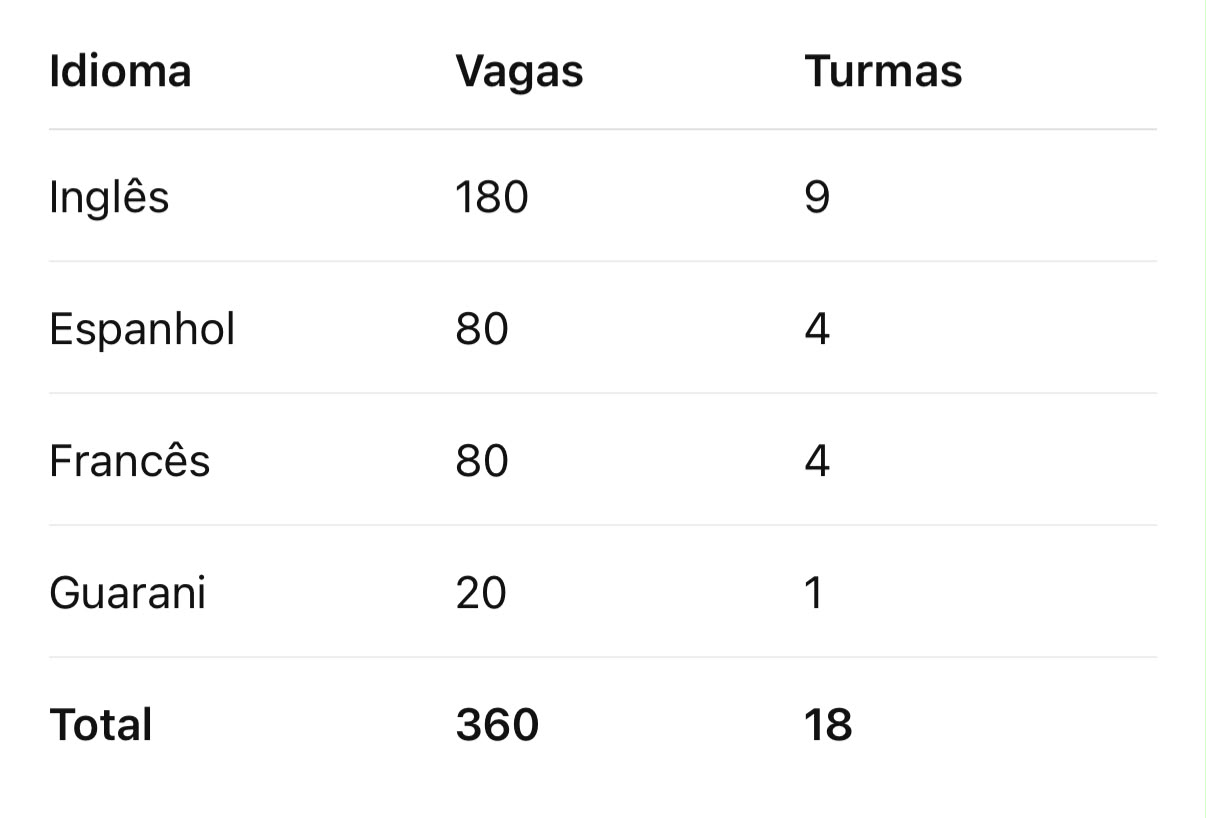The height and width of the screenshot is (818, 1206).
Task: Click Guarani's turmas value 1
Action: [x=813, y=593]
